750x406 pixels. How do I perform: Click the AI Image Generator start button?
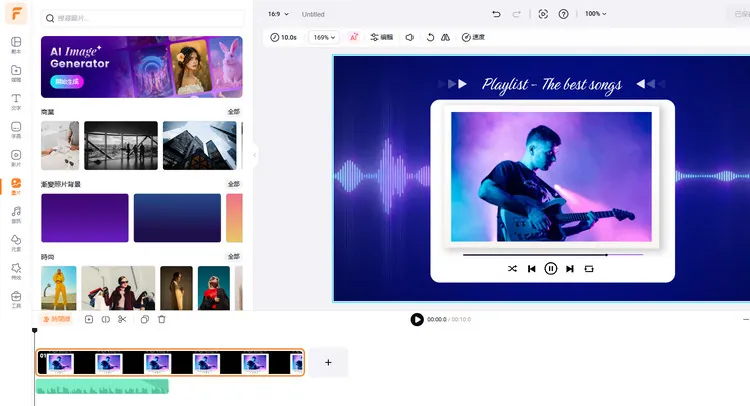[67, 82]
